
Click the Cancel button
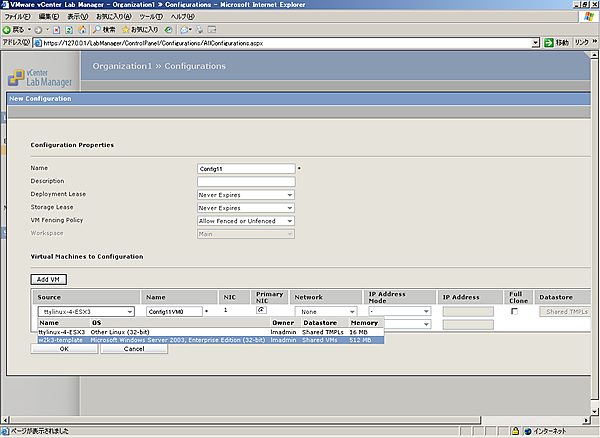point(134,349)
